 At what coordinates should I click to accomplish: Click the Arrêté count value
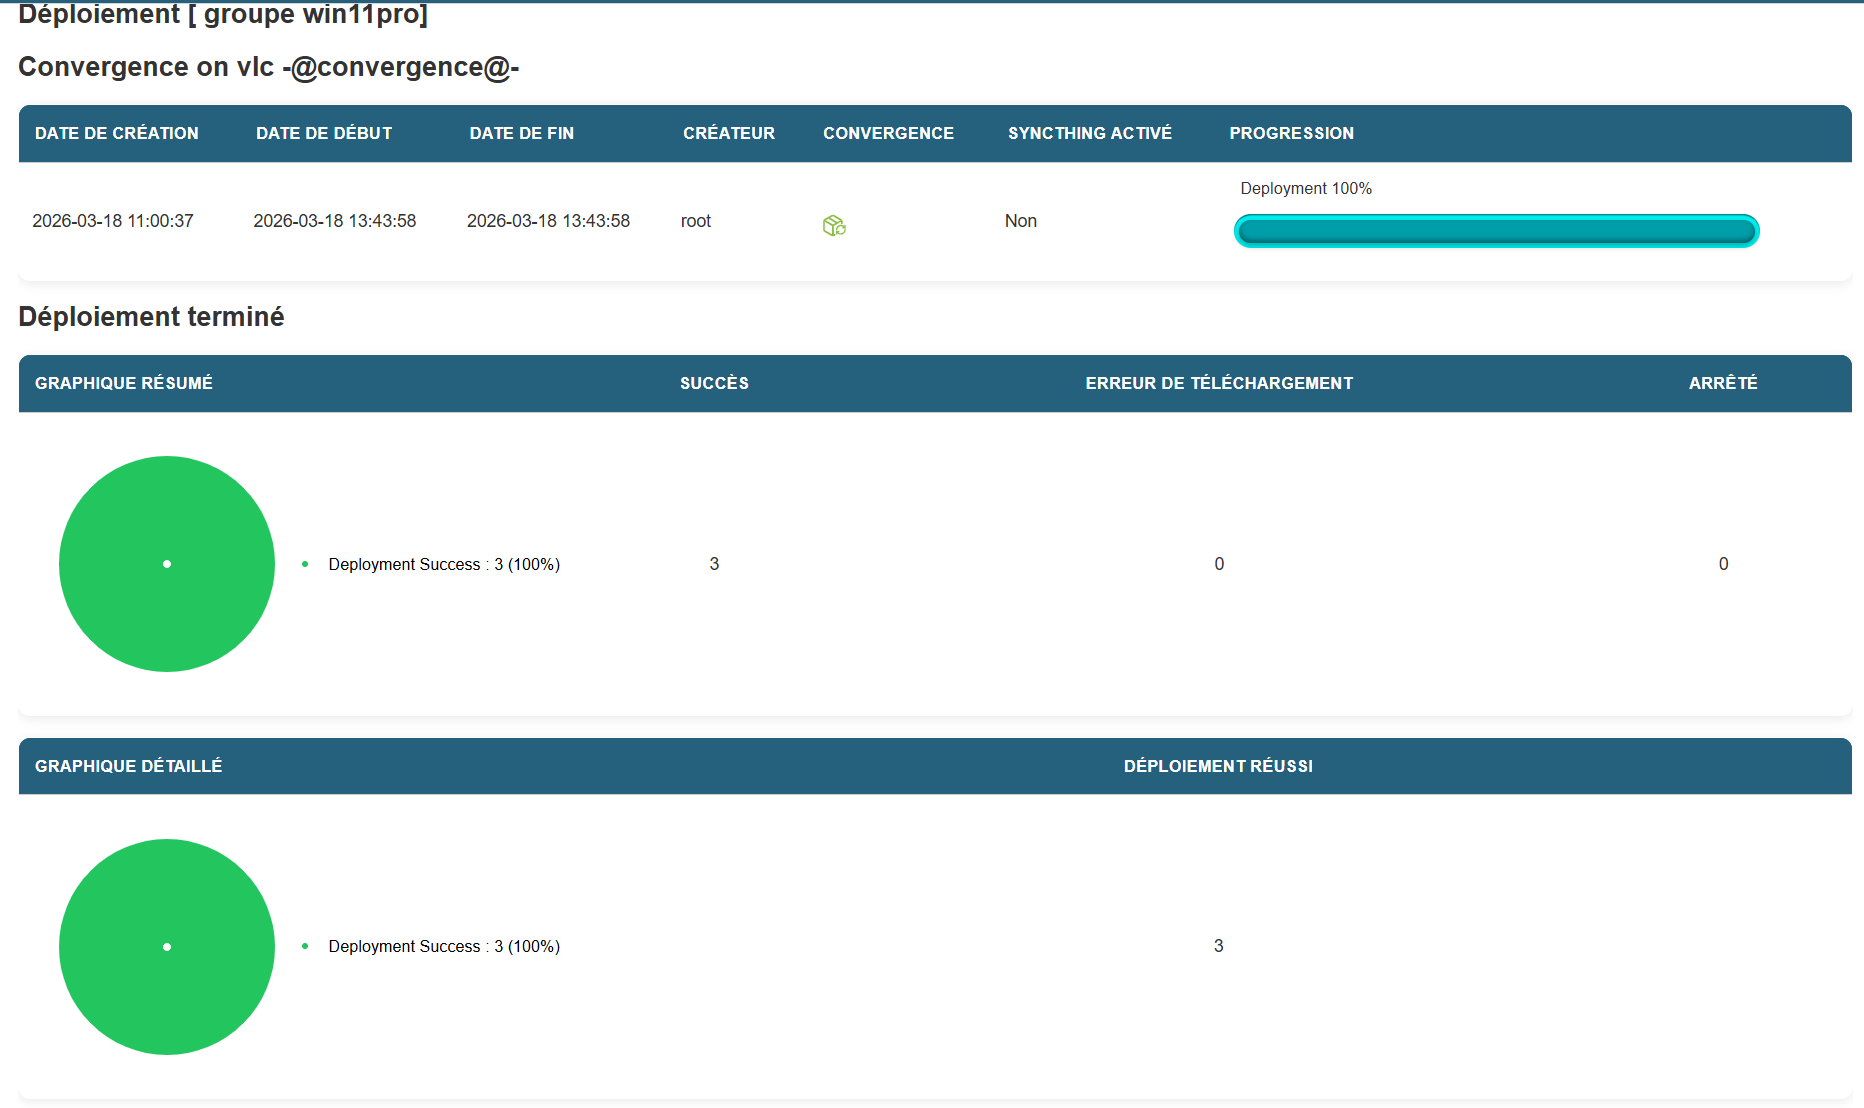(x=1723, y=564)
